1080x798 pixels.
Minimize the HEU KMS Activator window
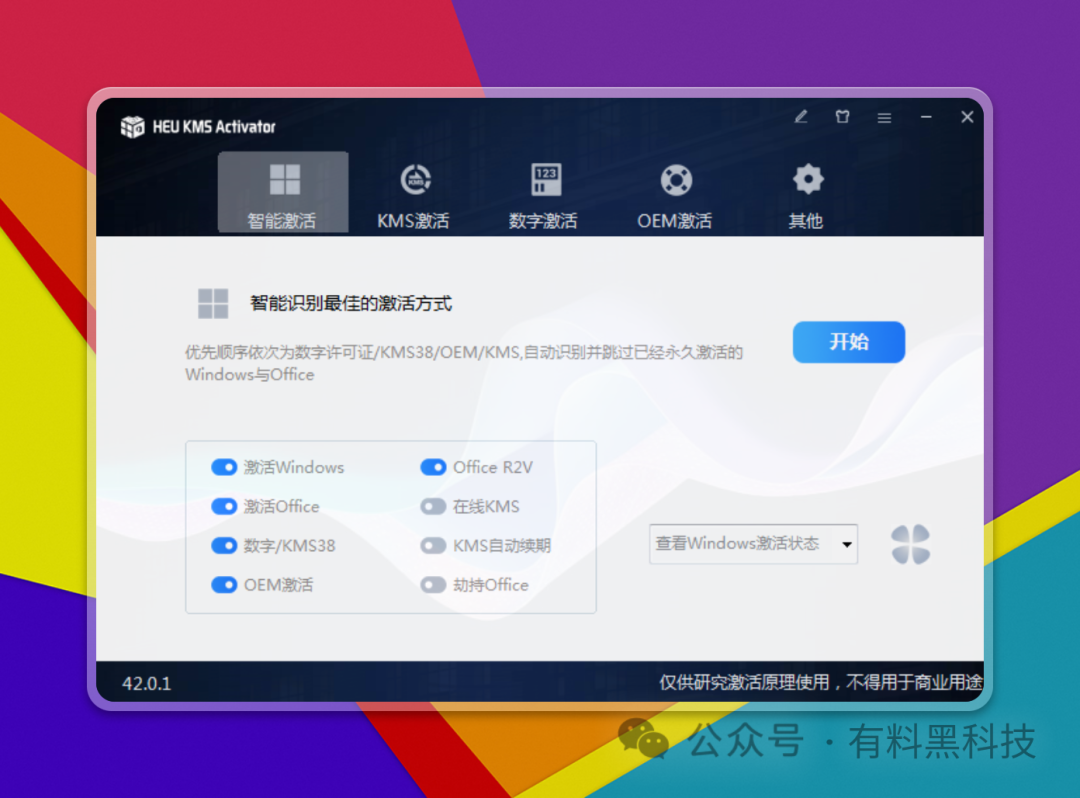(x=926, y=117)
